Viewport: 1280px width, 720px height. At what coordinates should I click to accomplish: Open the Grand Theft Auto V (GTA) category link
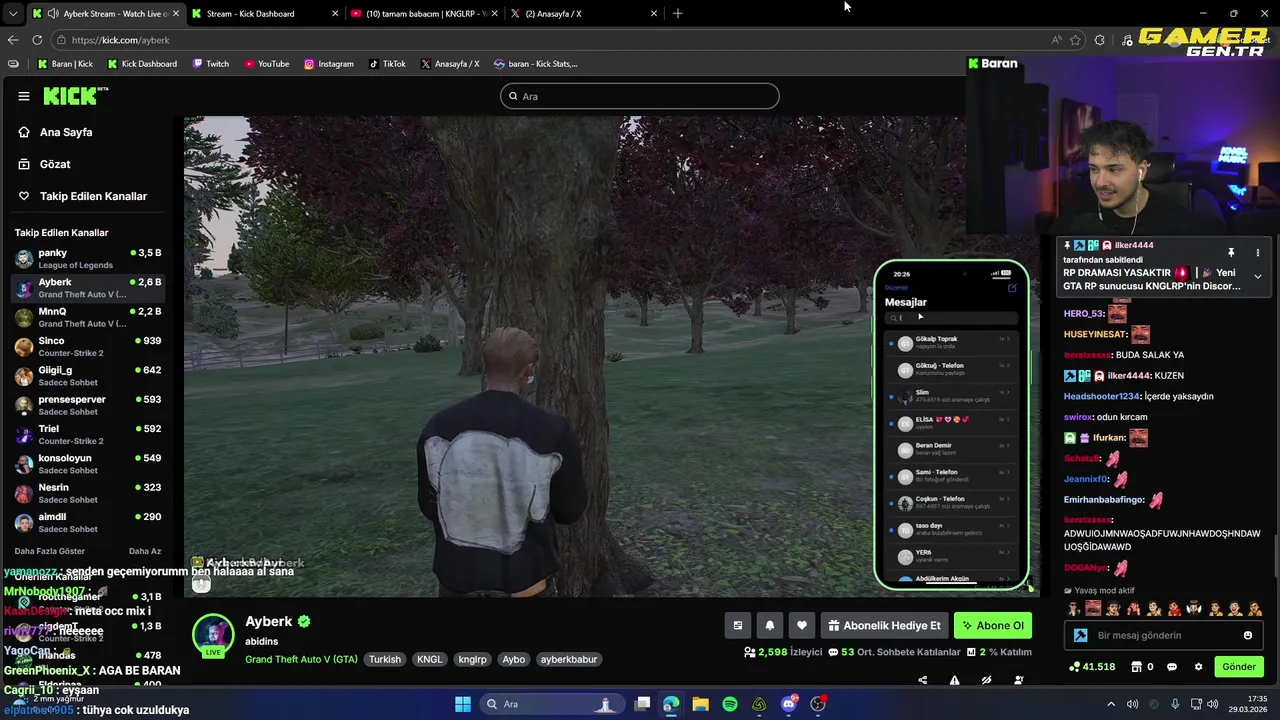[x=301, y=659]
